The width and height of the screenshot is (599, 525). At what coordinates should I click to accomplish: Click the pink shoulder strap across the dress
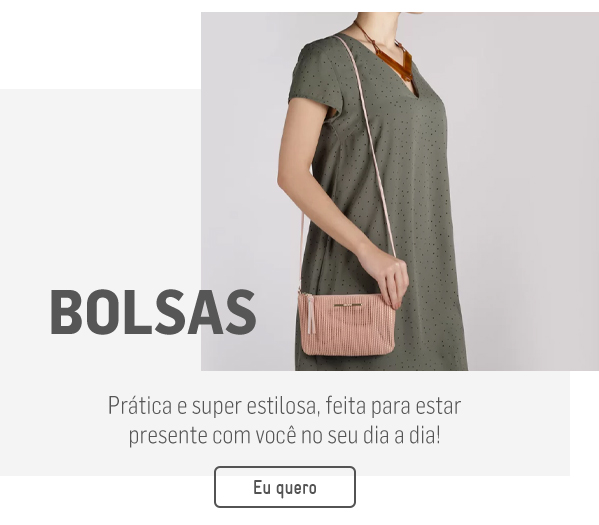click(367, 145)
